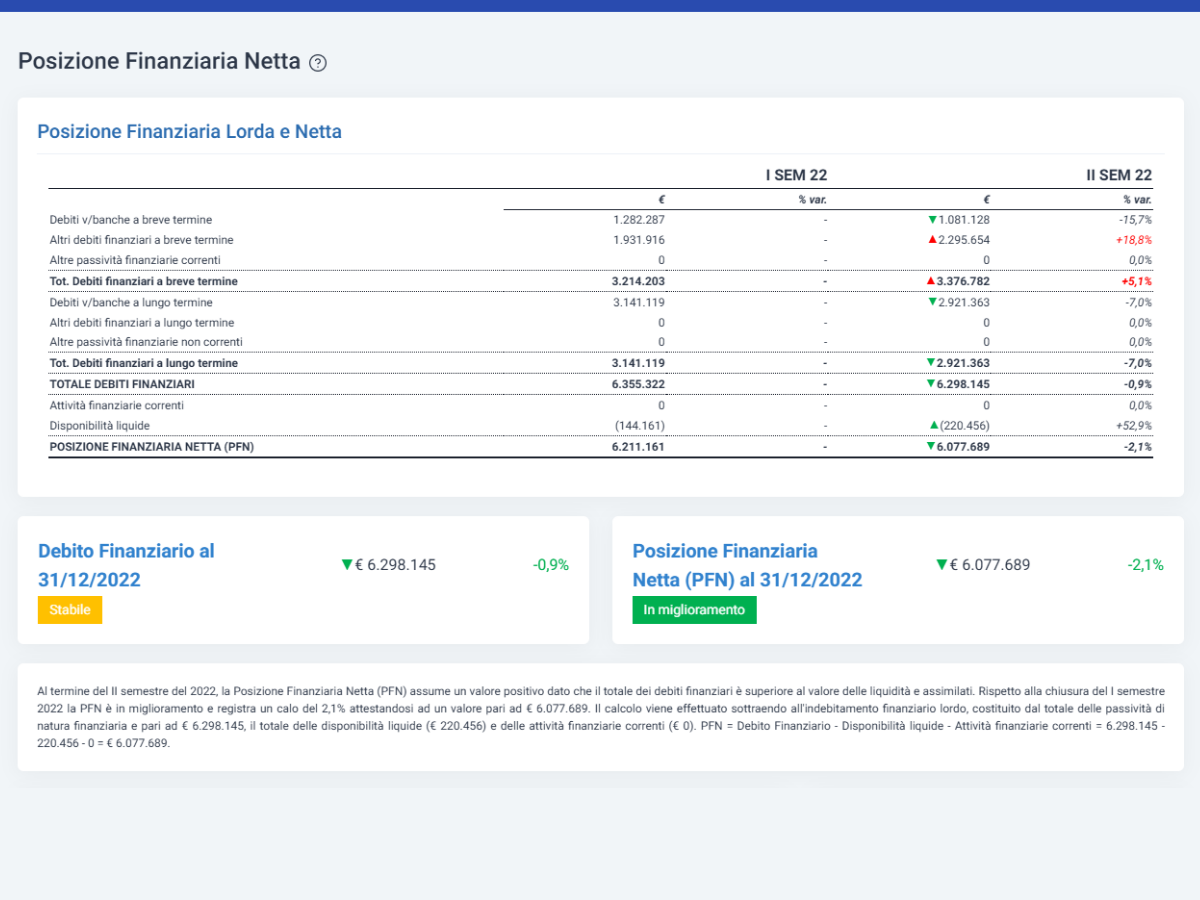Select the II SEM 22 column header

tap(1119, 175)
